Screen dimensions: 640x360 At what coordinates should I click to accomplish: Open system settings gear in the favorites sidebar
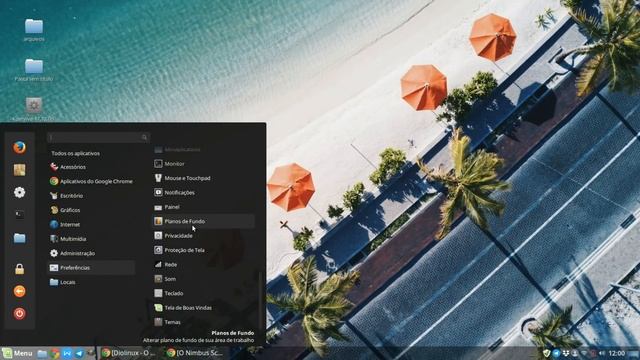19,192
